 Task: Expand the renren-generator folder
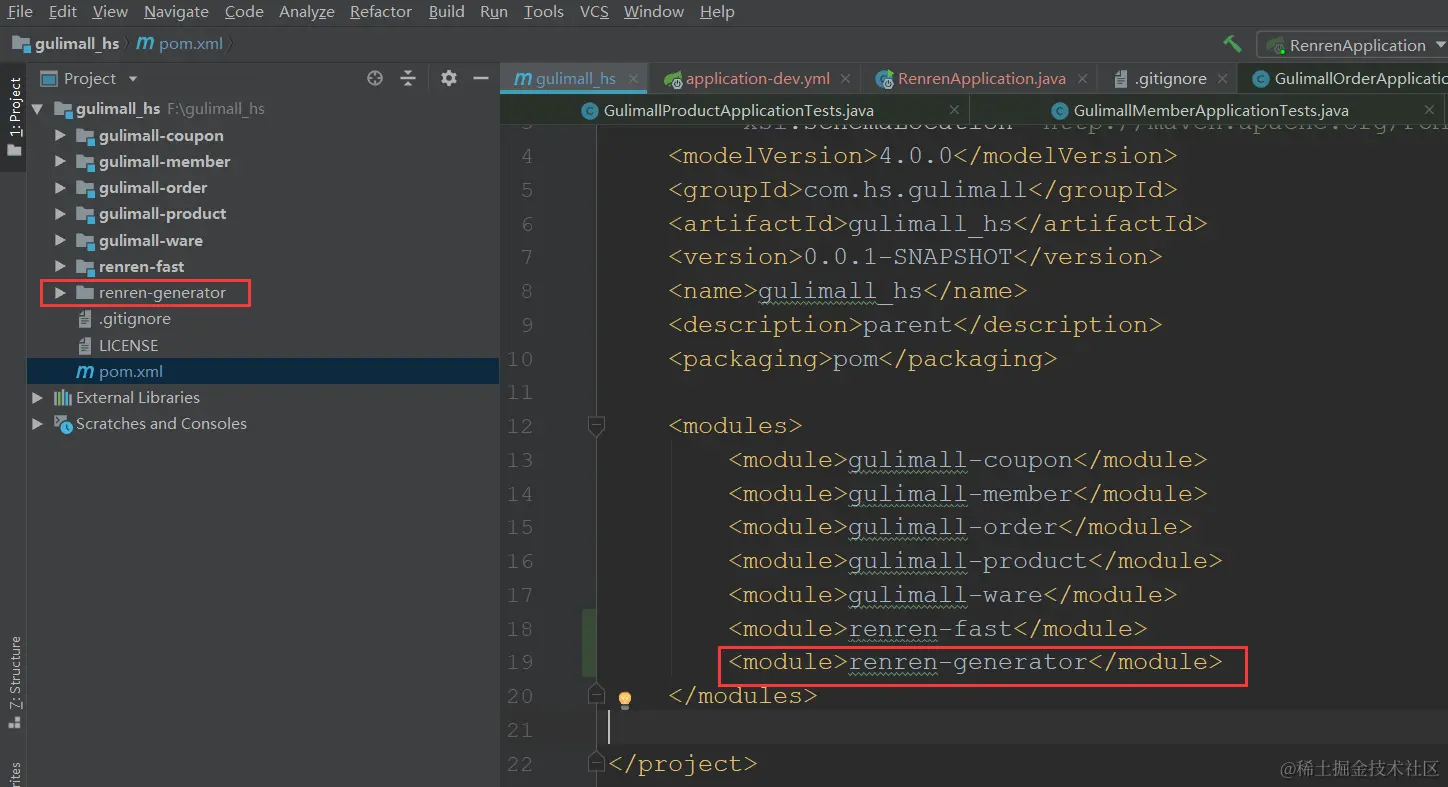tap(60, 292)
